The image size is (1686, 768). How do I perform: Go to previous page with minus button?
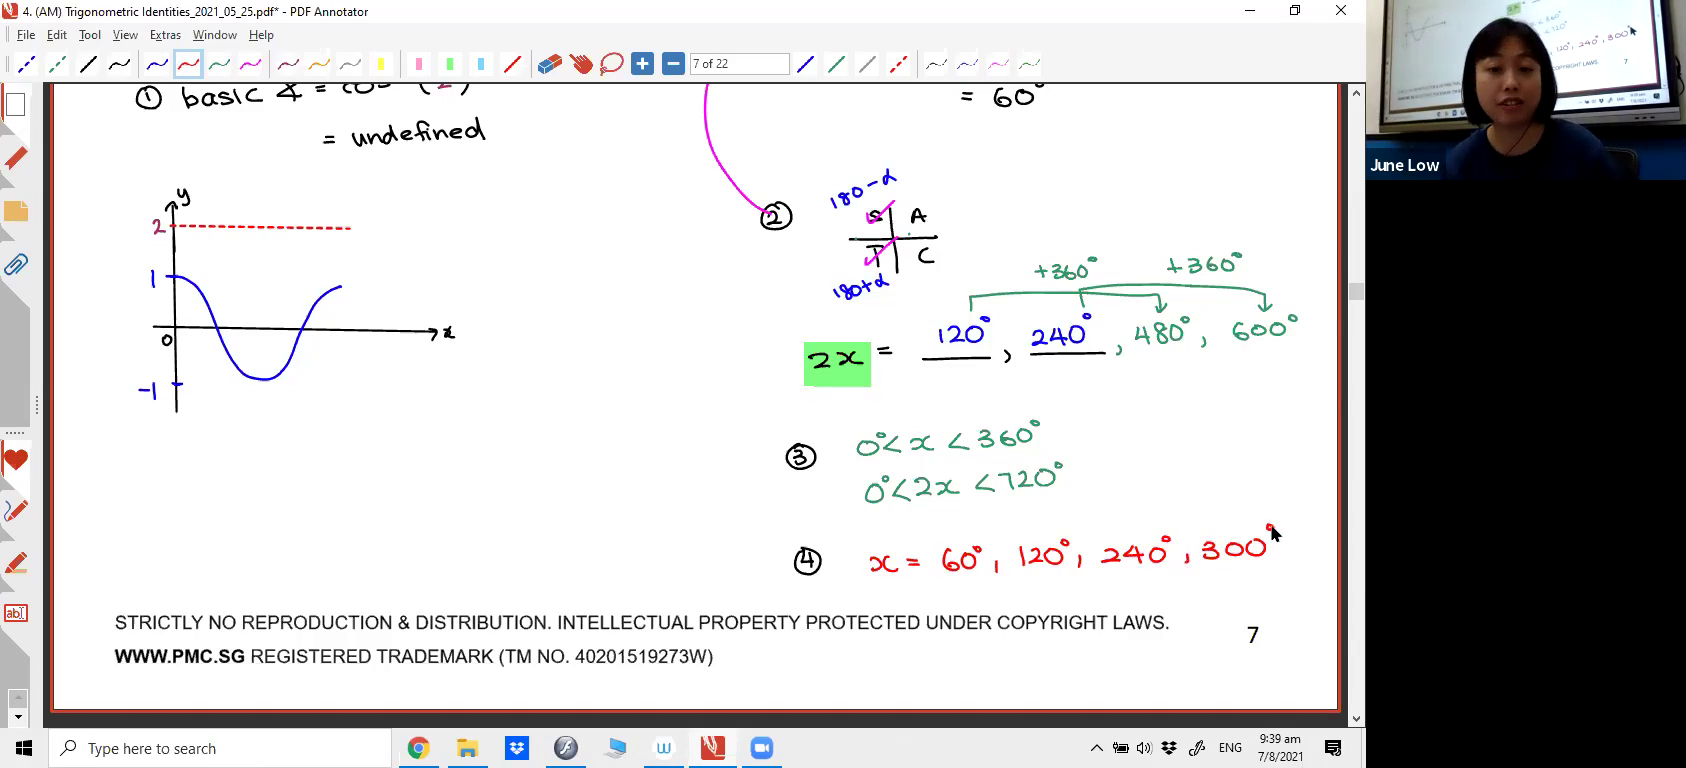[x=674, y=64]
